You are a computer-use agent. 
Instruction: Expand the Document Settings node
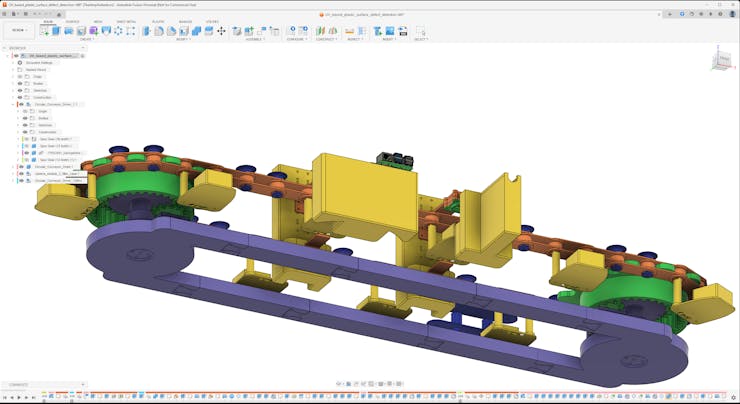pyautogui.click(x=13, y=62)
